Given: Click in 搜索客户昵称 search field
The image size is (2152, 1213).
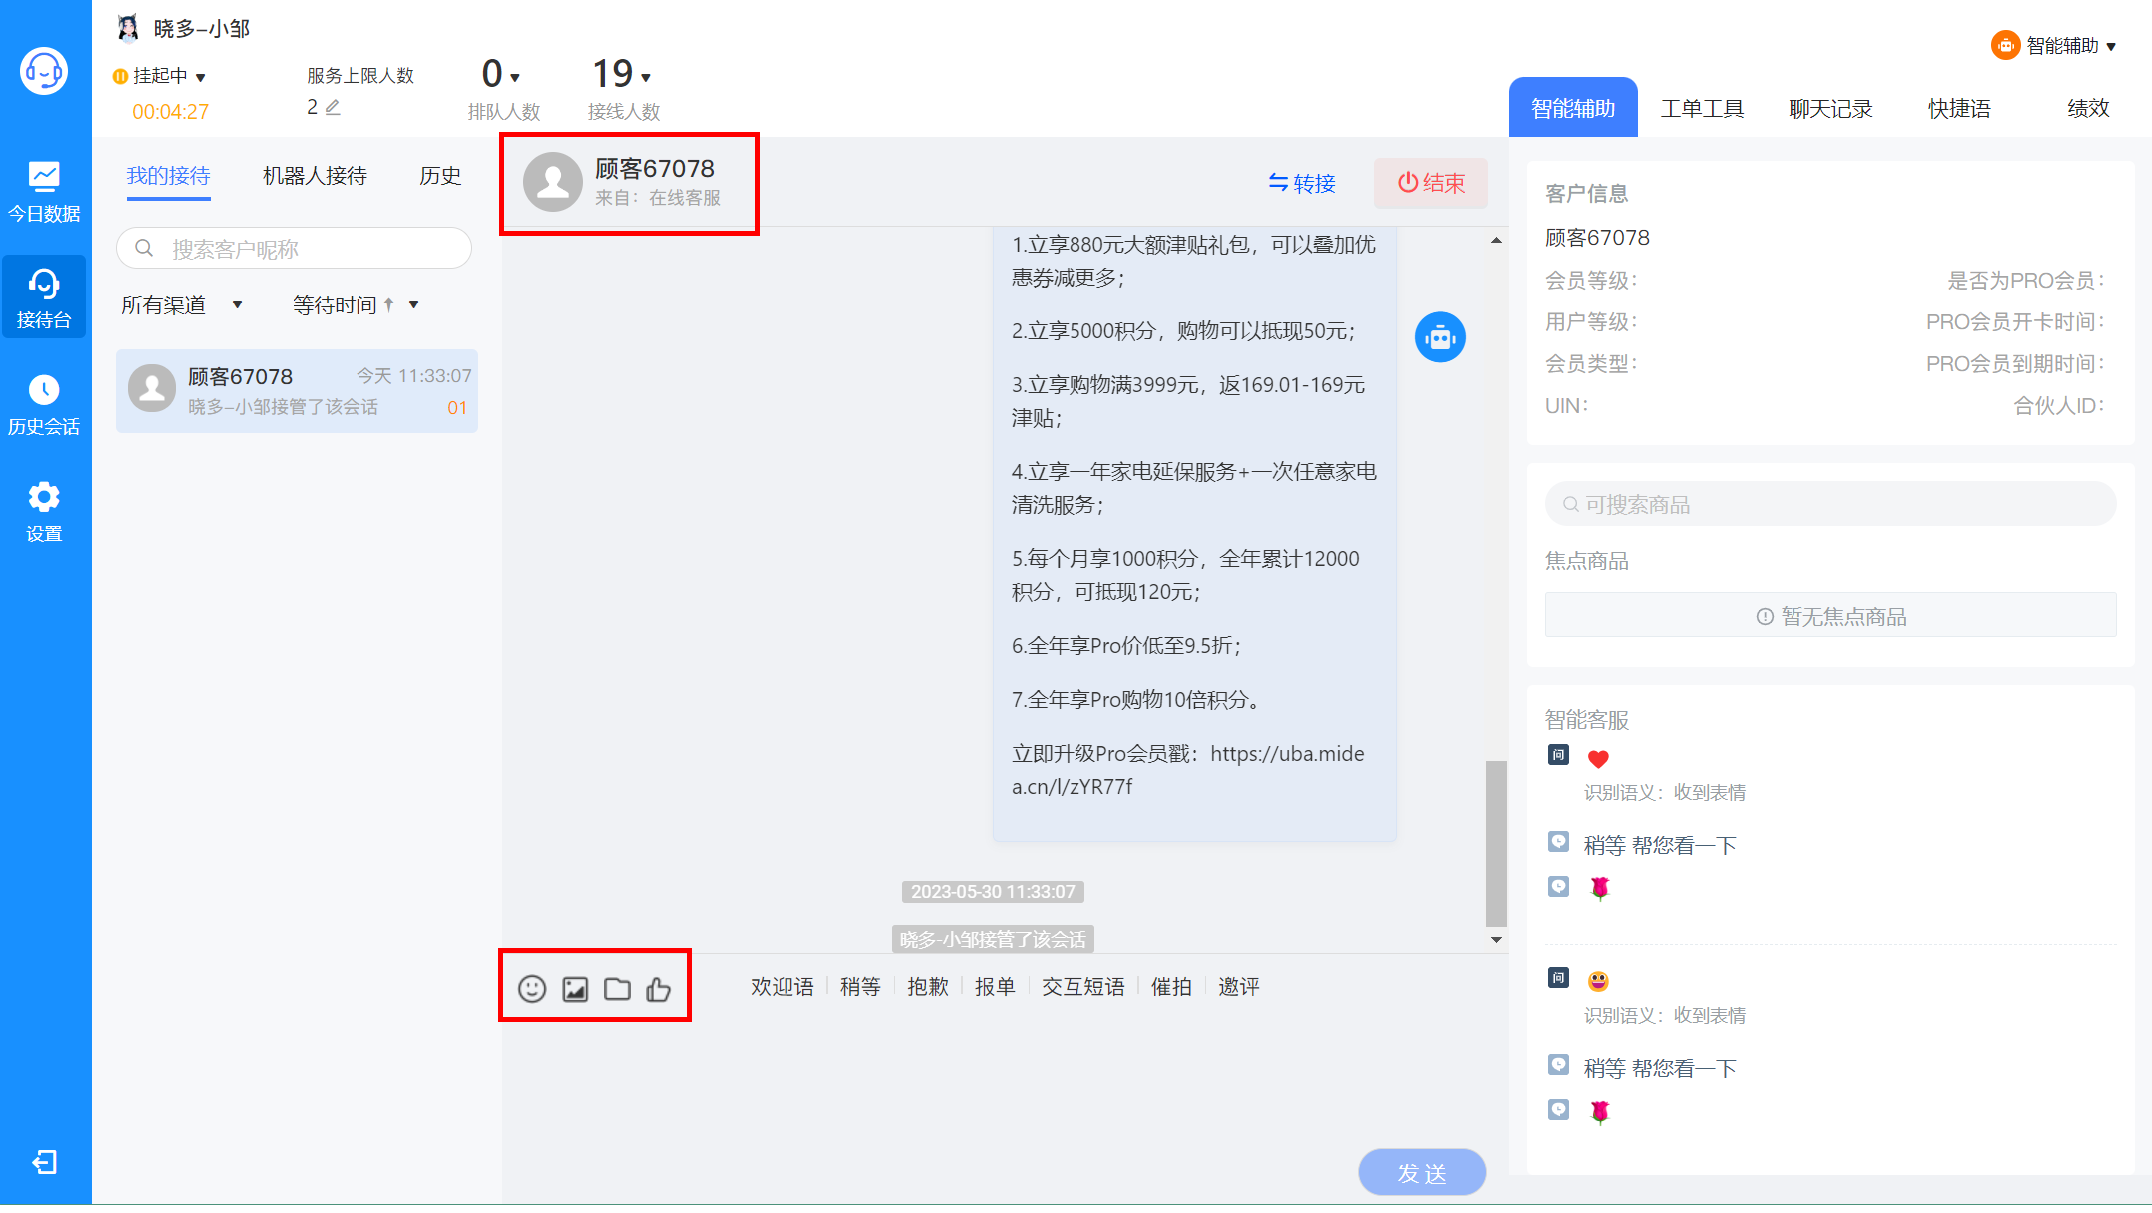Looking at the screenshot, I should tap(294, 248).
